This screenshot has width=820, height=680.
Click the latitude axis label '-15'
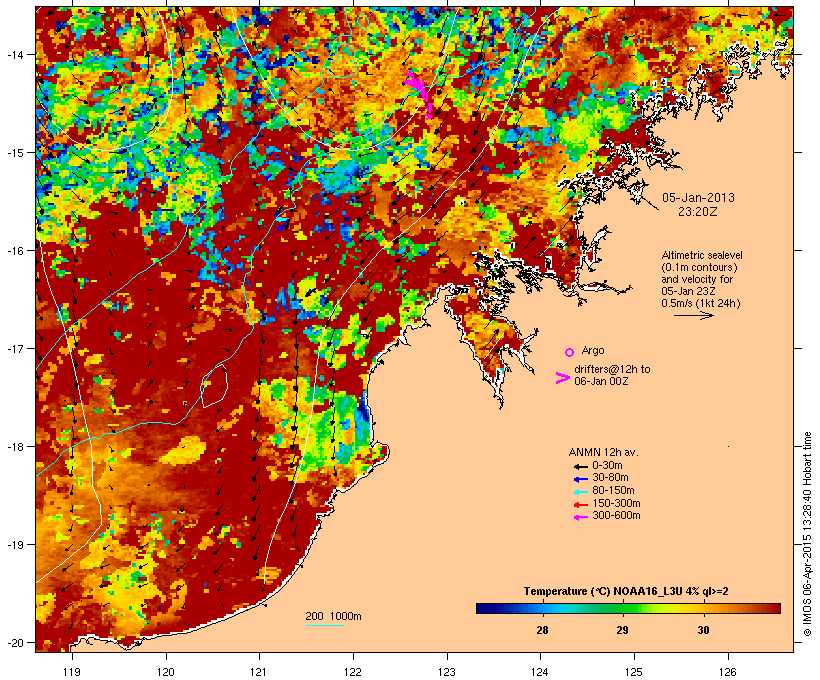click(x=14, y=153)
